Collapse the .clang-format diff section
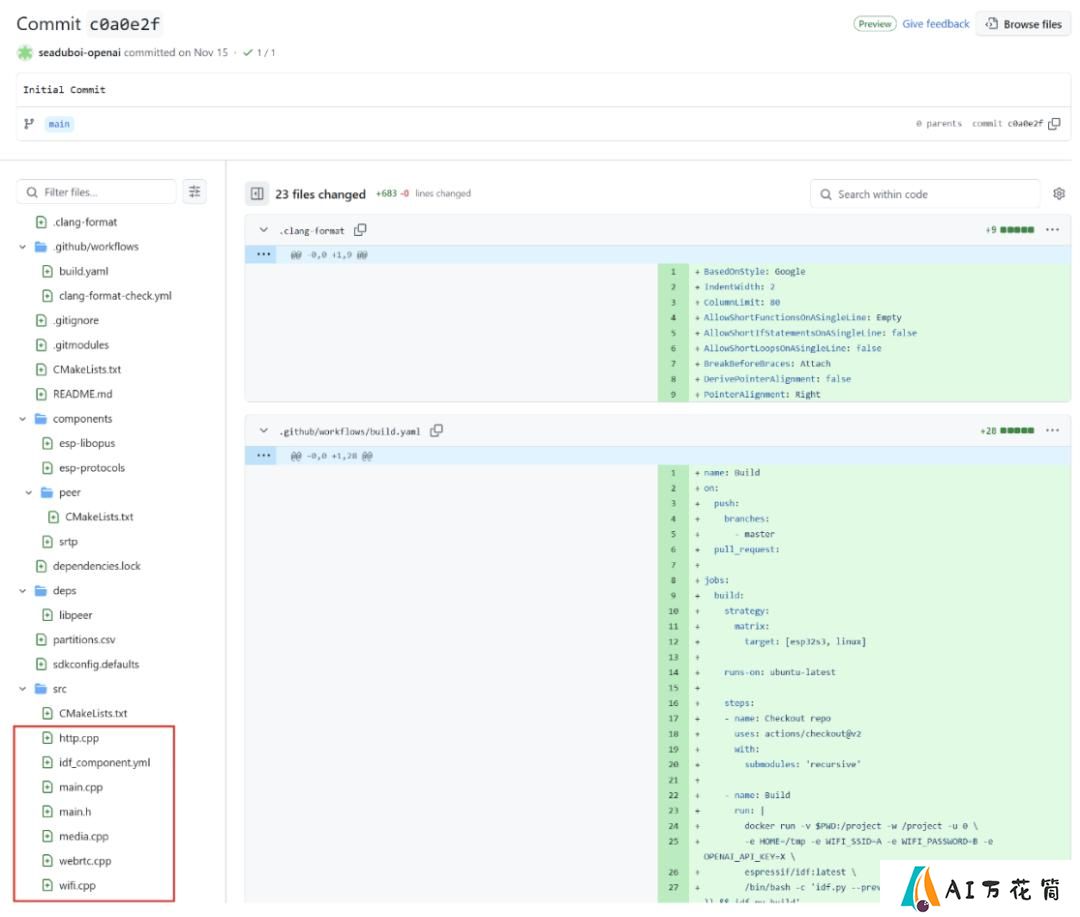 (x=263, y=230)
